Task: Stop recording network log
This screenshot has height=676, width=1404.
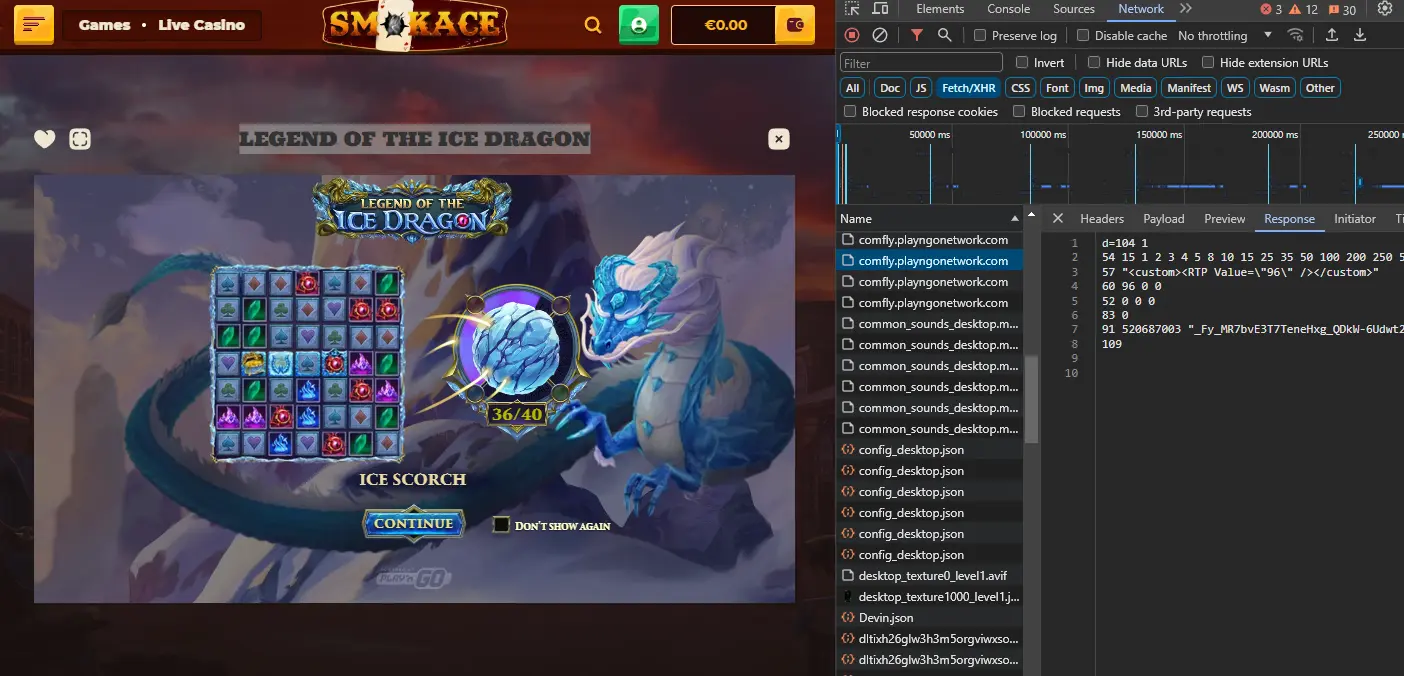Action: click(852, 35)
